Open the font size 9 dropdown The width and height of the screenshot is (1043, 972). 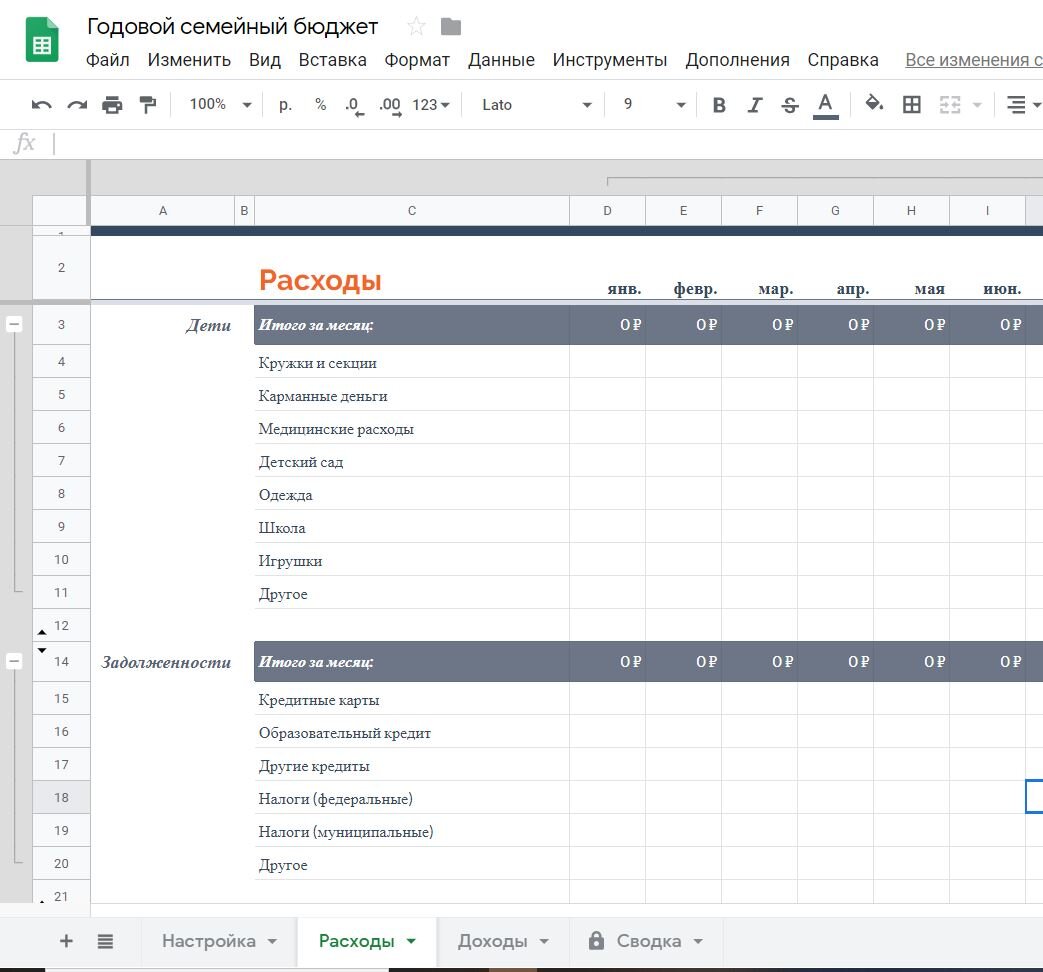655,104
